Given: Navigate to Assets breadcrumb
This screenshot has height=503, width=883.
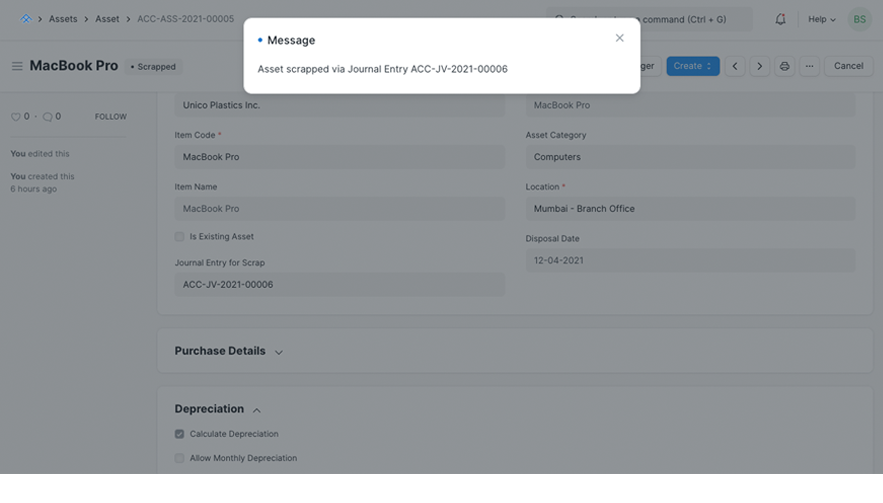Looking at the screenshot, I should [63, 19].
